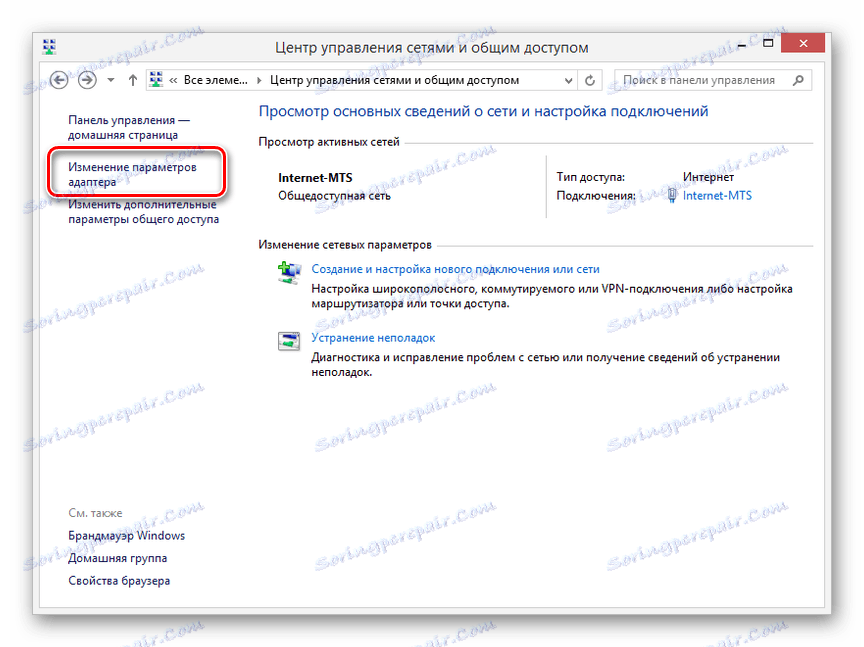
Task: Click the new connection setup icon
Action: 289,272
